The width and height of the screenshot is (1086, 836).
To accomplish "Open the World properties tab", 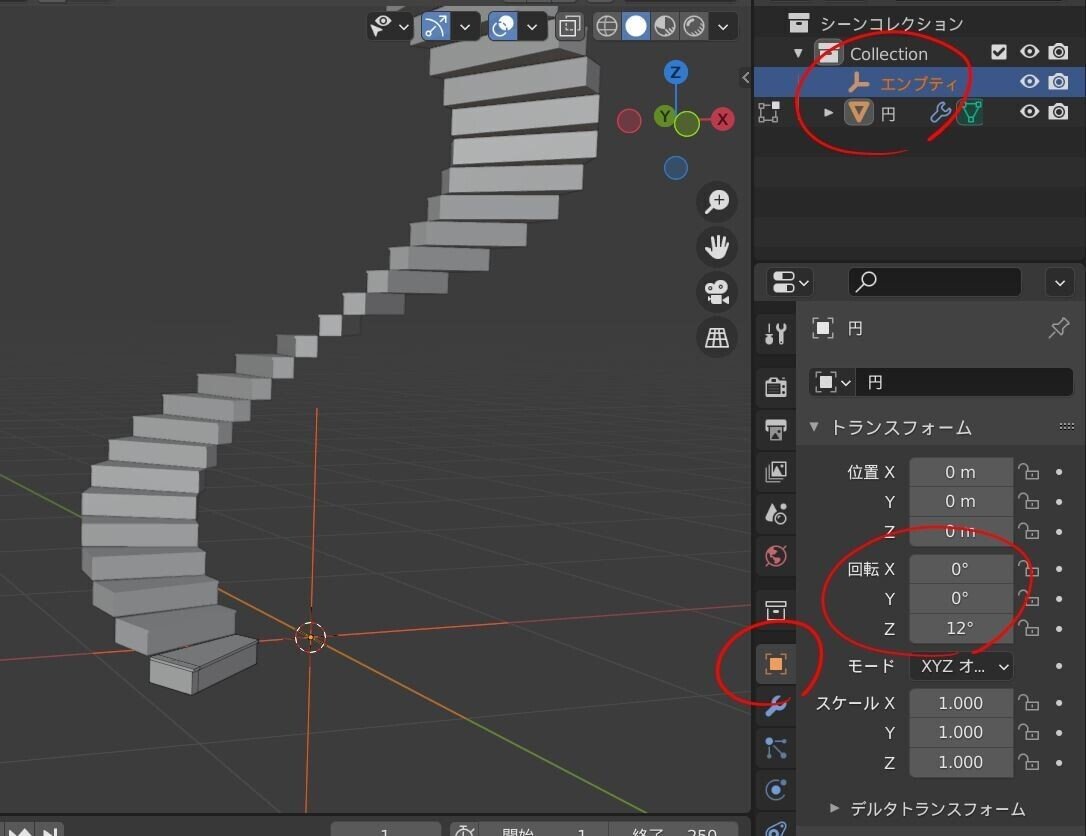I will pos(776,556).
